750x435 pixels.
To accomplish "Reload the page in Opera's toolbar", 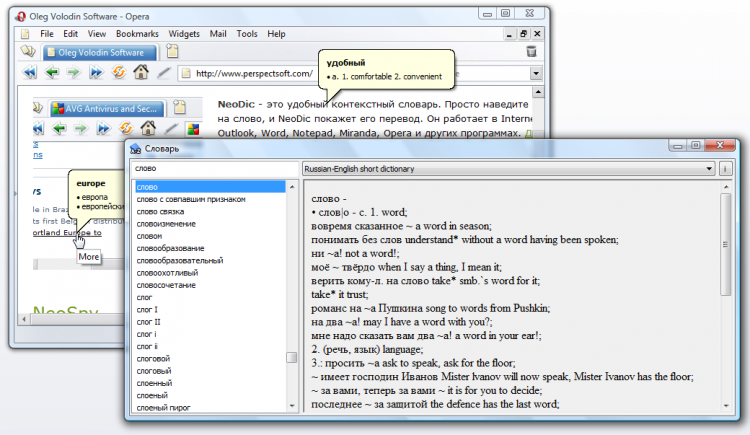I will [x=119, y=72].
